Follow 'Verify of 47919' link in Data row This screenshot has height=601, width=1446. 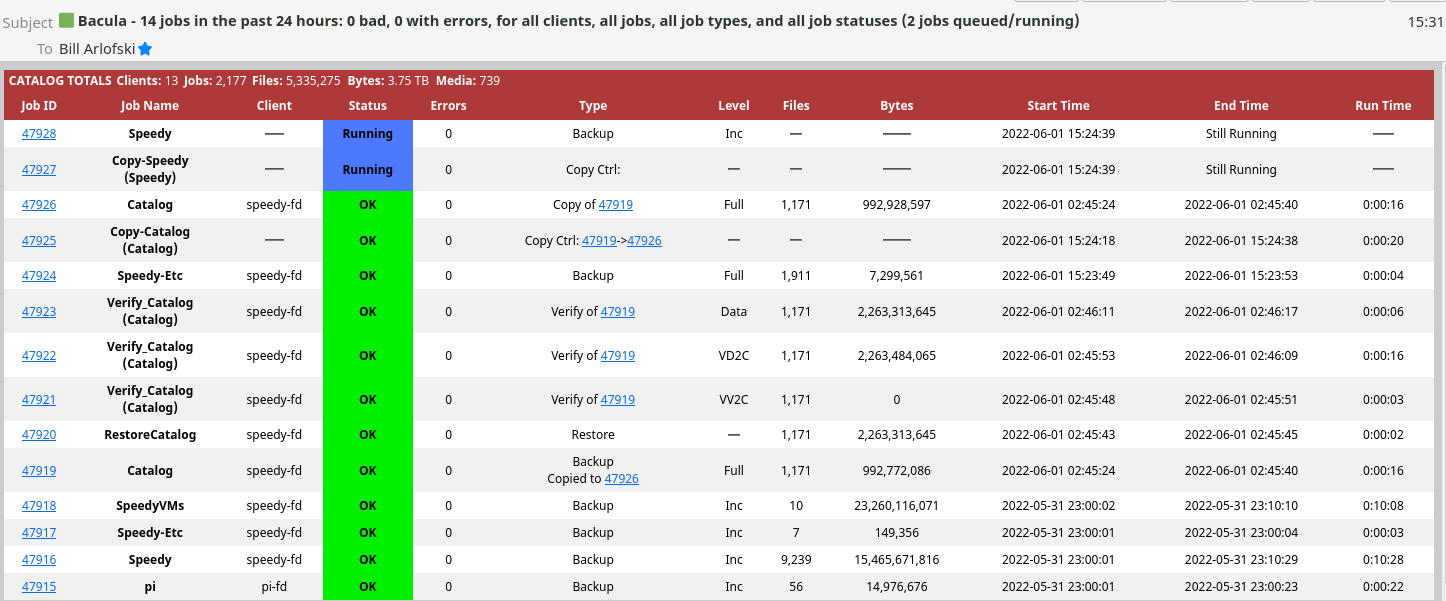point(618,312)
